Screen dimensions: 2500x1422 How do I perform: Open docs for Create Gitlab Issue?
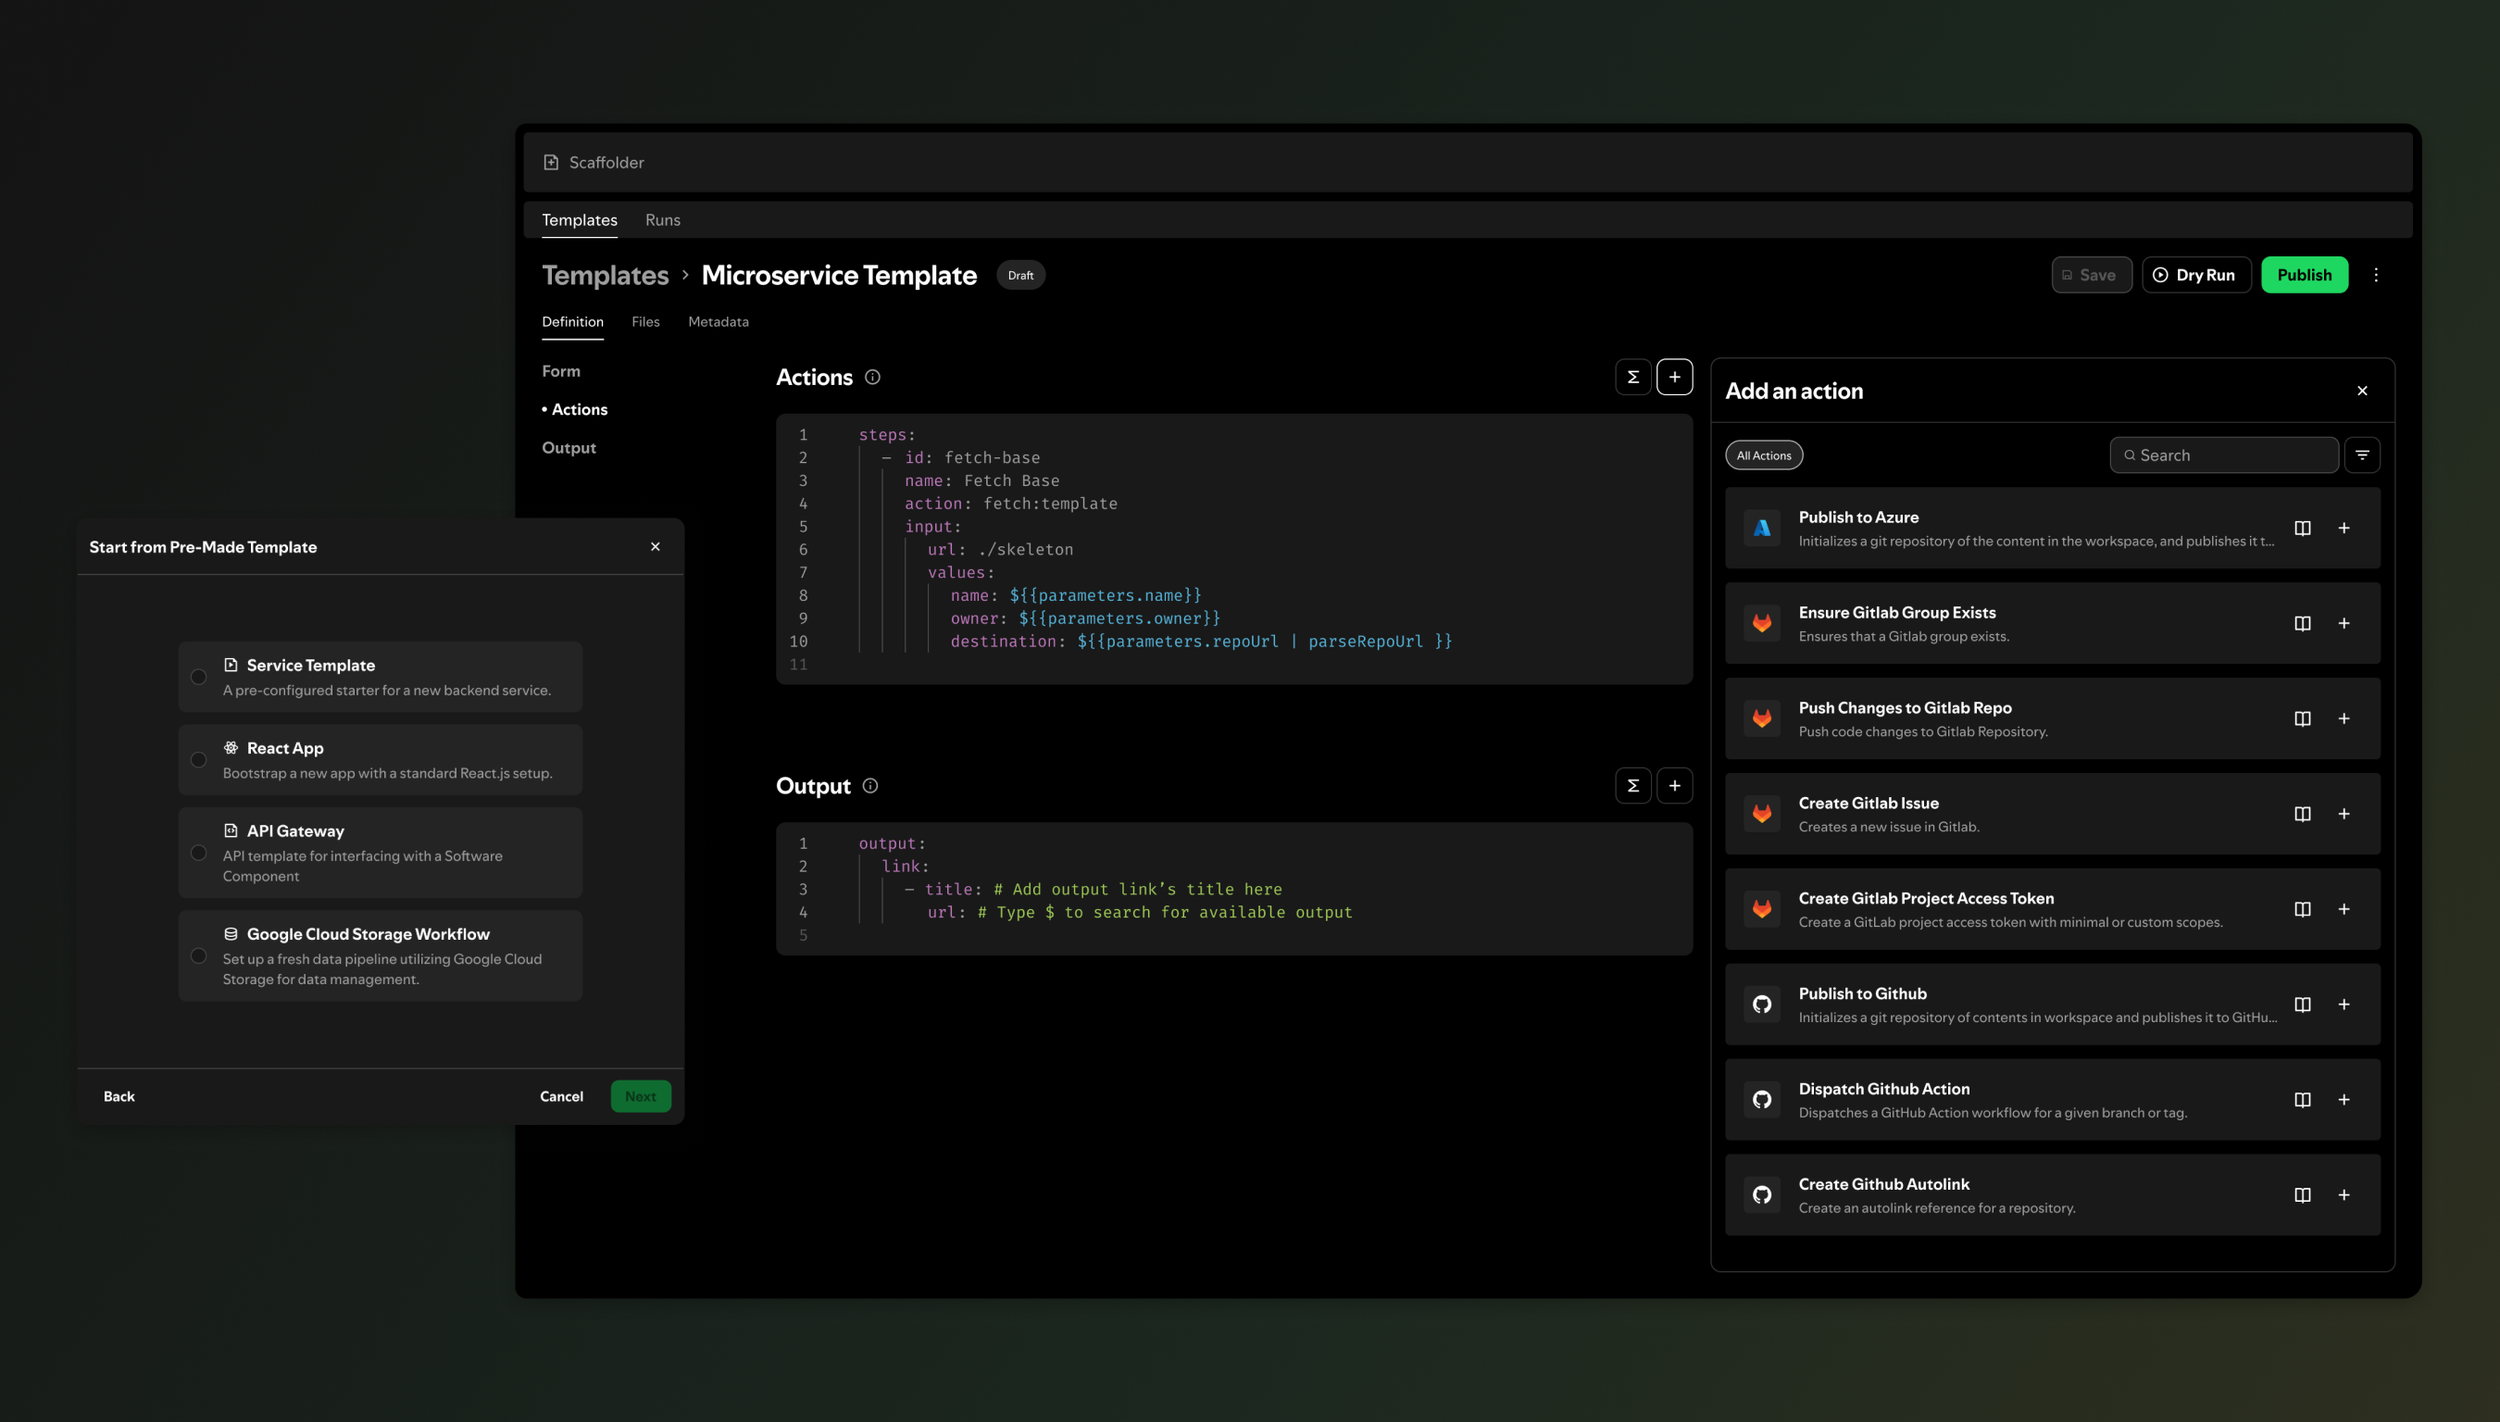coord(2302,814)
